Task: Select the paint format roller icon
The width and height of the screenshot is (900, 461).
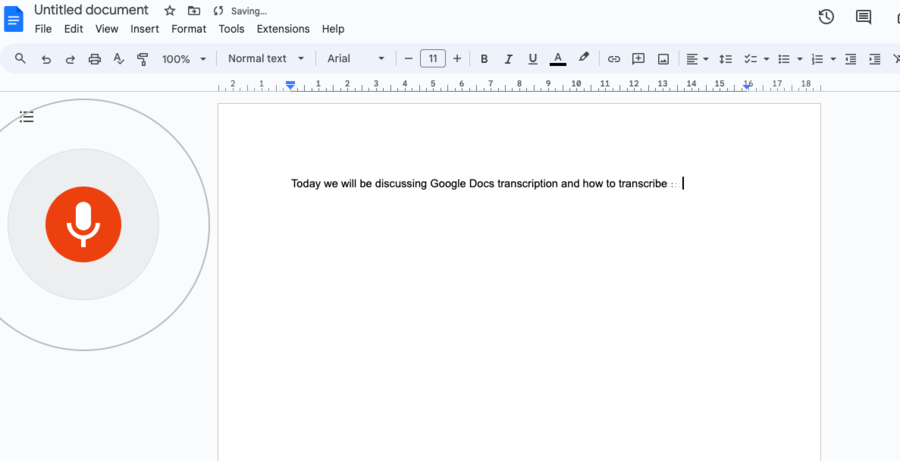Action: 142,59
